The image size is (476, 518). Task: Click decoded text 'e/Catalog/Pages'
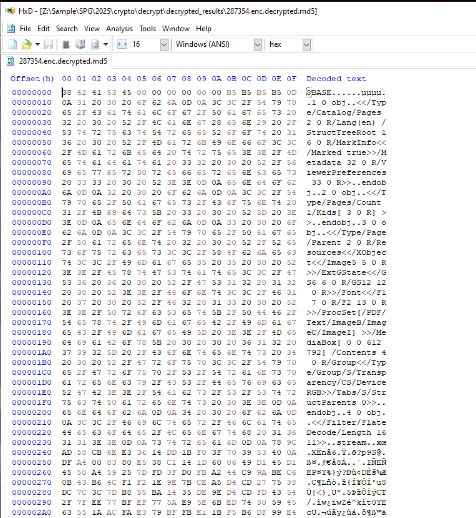coord(344,112)
